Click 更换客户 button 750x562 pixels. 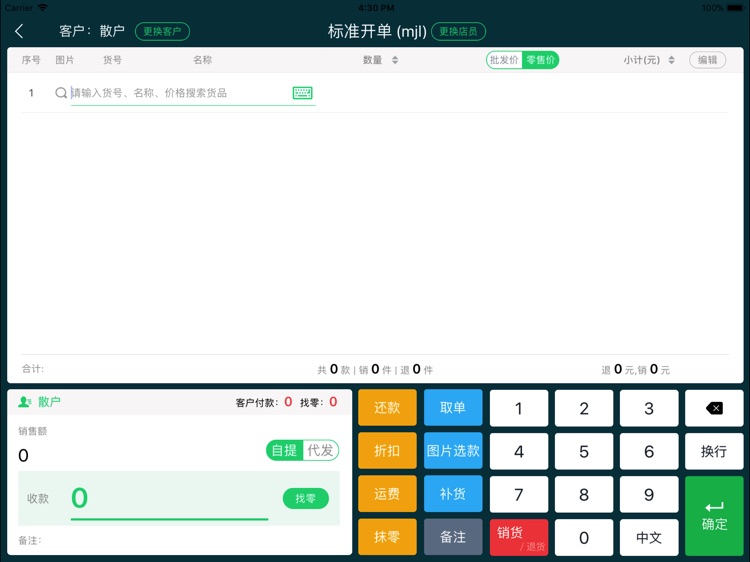coord(162,32)
